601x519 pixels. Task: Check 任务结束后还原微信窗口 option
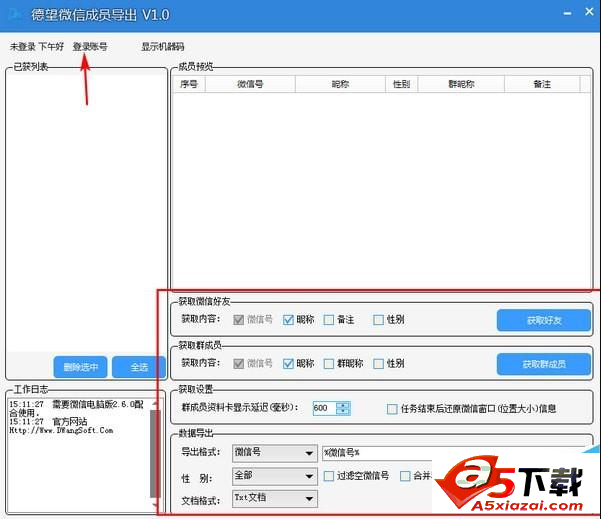(x=392, y=409)
